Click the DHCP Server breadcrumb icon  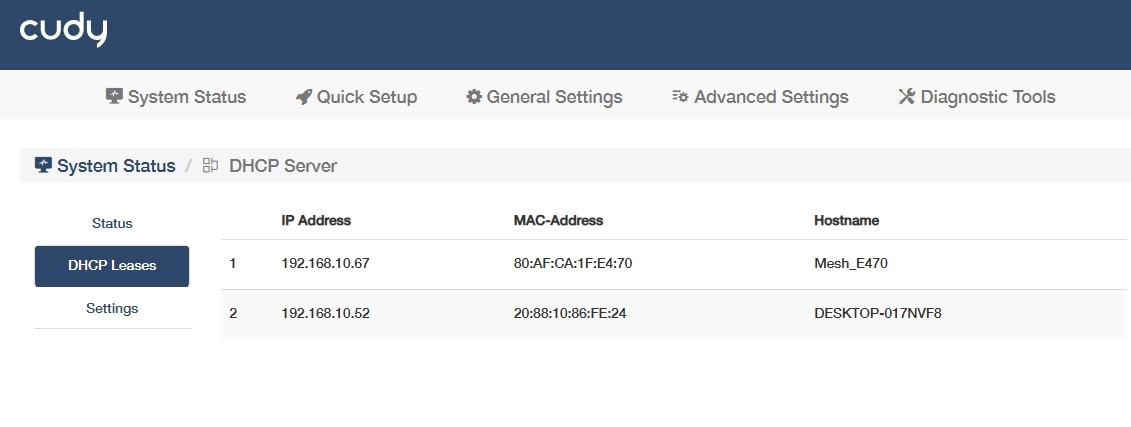pyautogui.click(x=210, y=166)
